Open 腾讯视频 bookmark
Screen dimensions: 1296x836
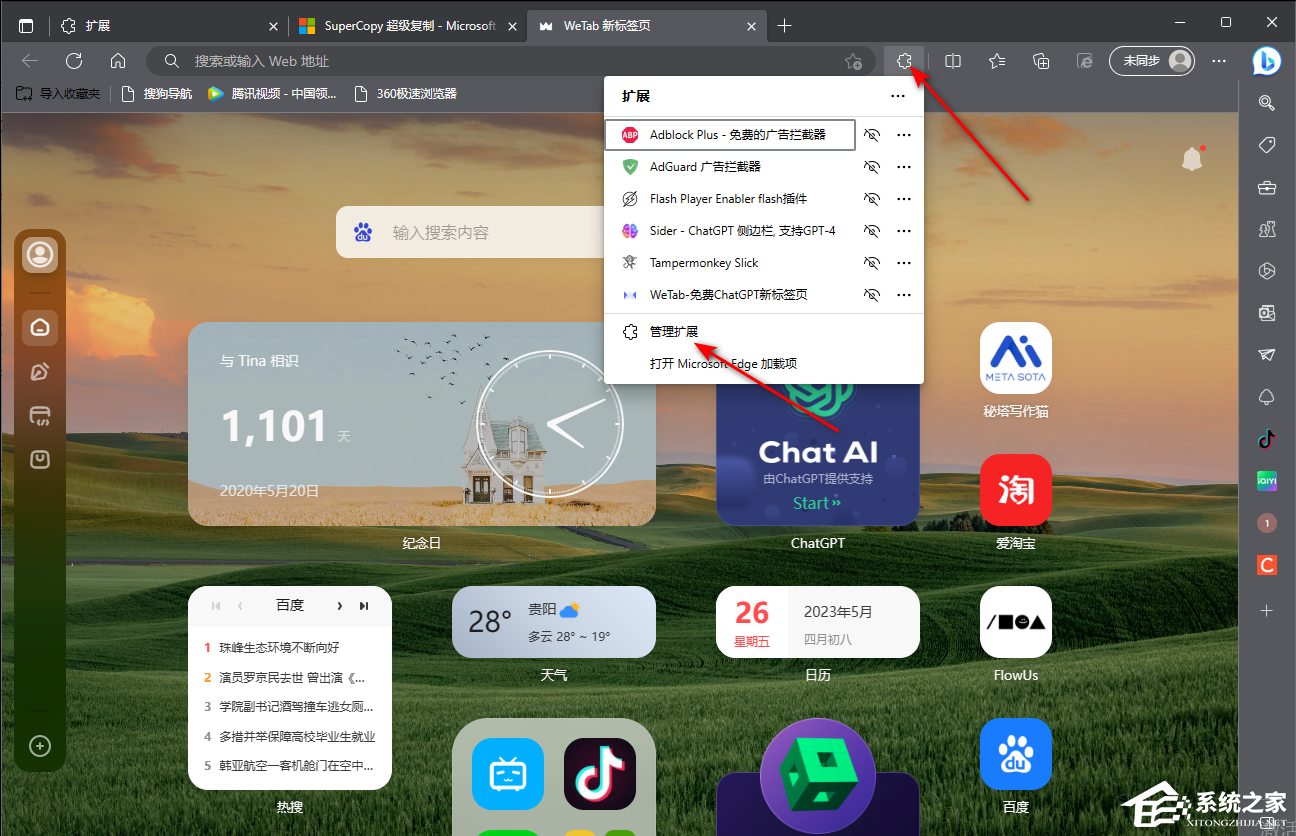(272, 94)
